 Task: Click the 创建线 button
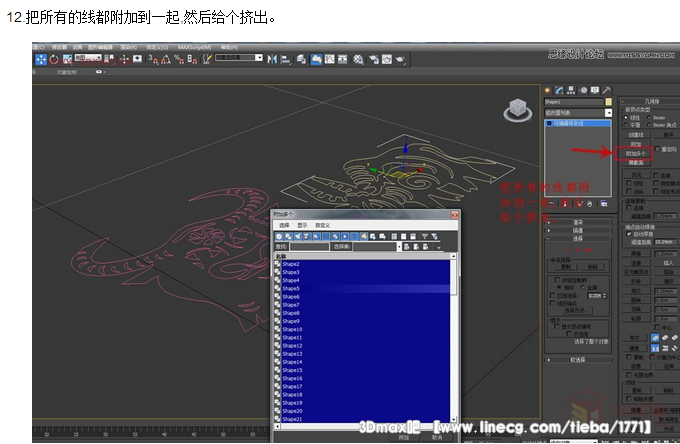(636, 135)
